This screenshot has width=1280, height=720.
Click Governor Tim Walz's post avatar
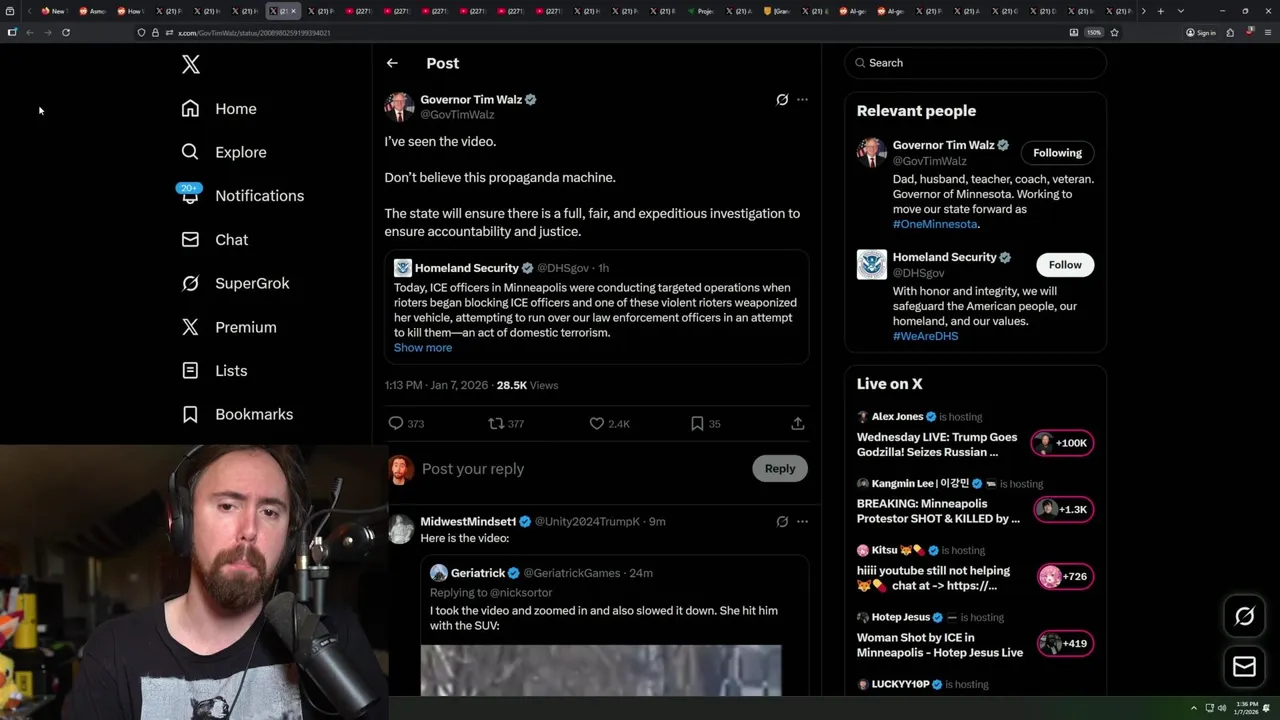(x=399, y=107)
